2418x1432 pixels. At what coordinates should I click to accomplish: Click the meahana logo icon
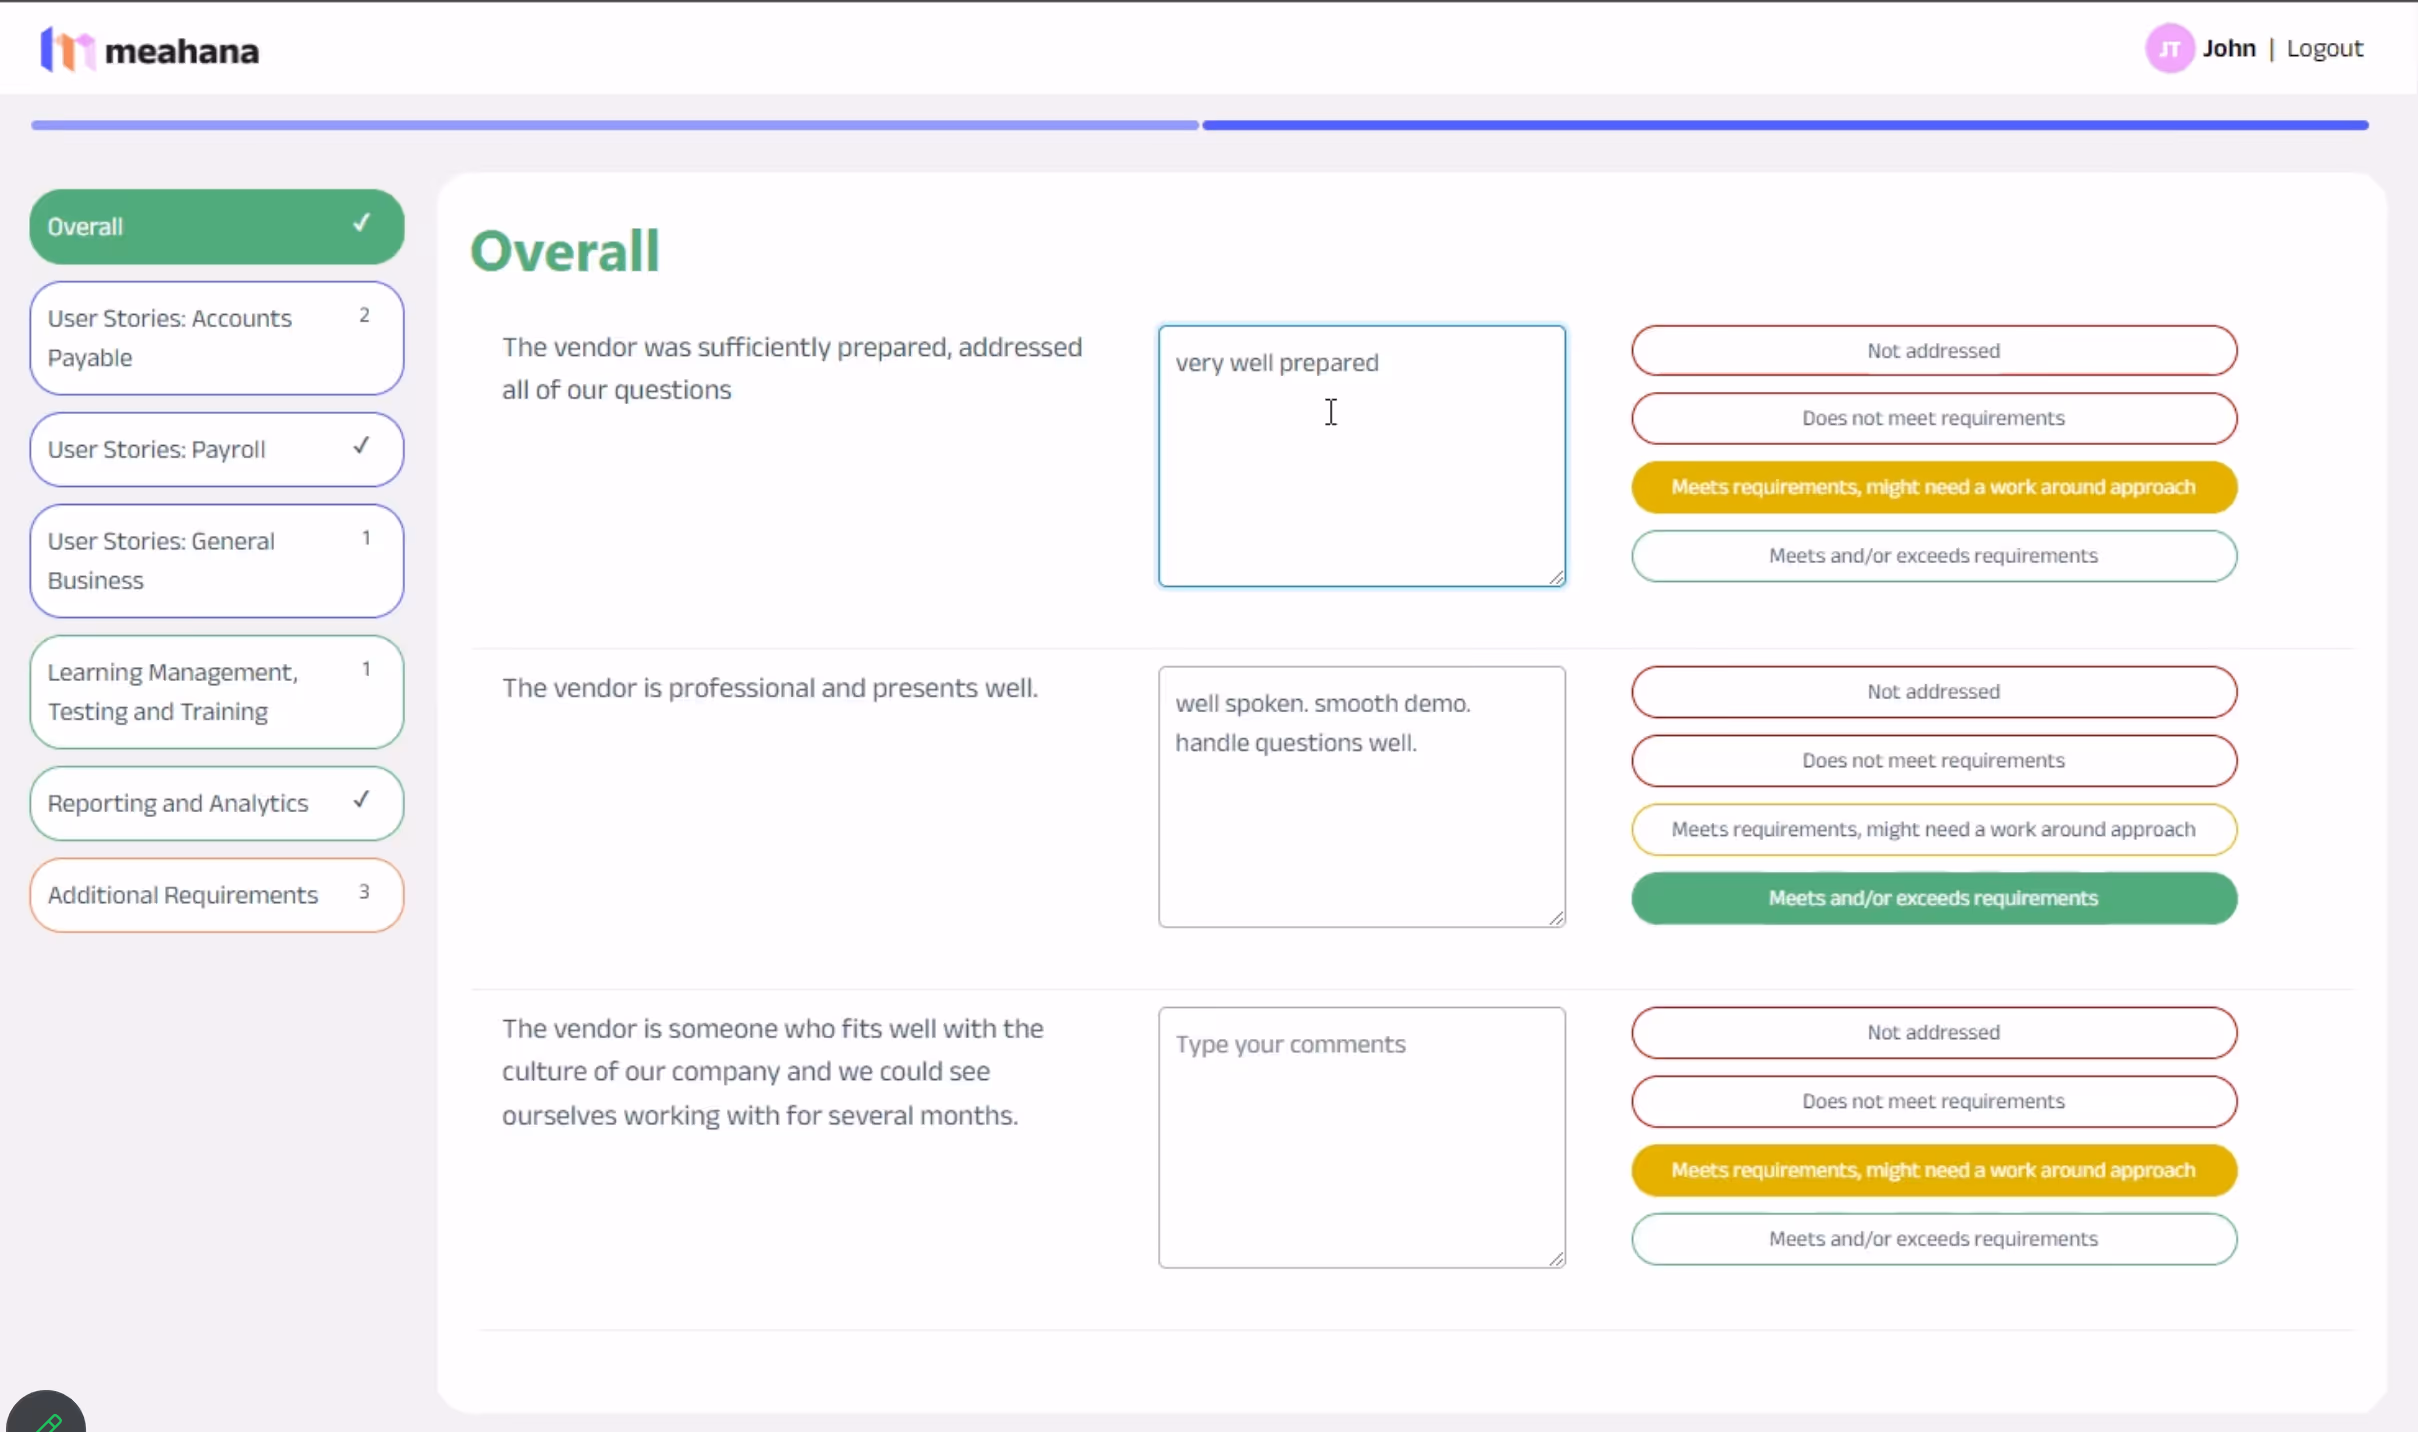tap(66, 49)
